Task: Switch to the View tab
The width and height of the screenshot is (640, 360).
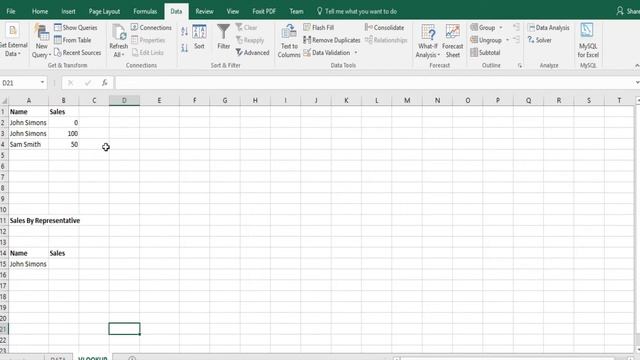Action: 233,11
